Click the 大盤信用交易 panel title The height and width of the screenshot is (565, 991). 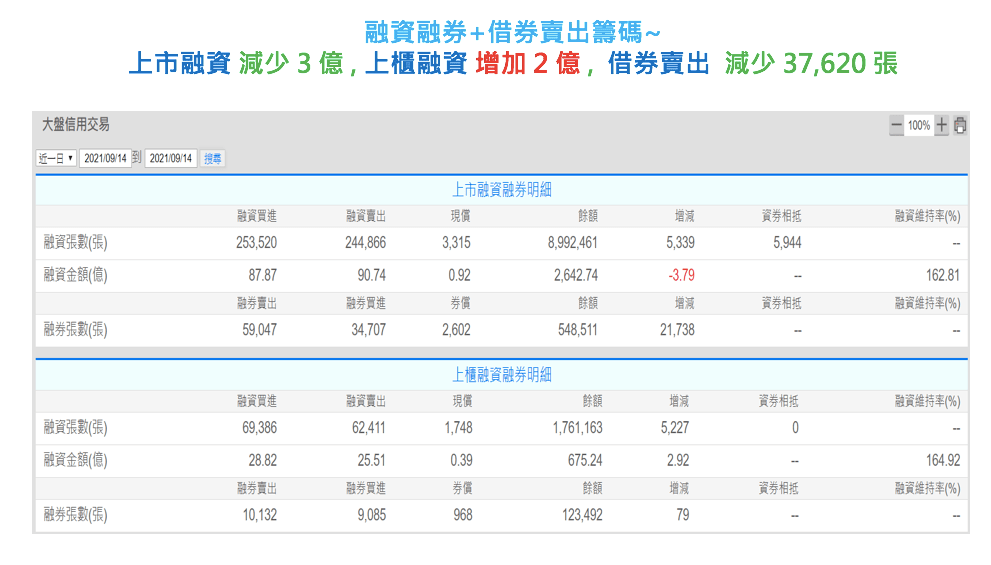[76, 125]
